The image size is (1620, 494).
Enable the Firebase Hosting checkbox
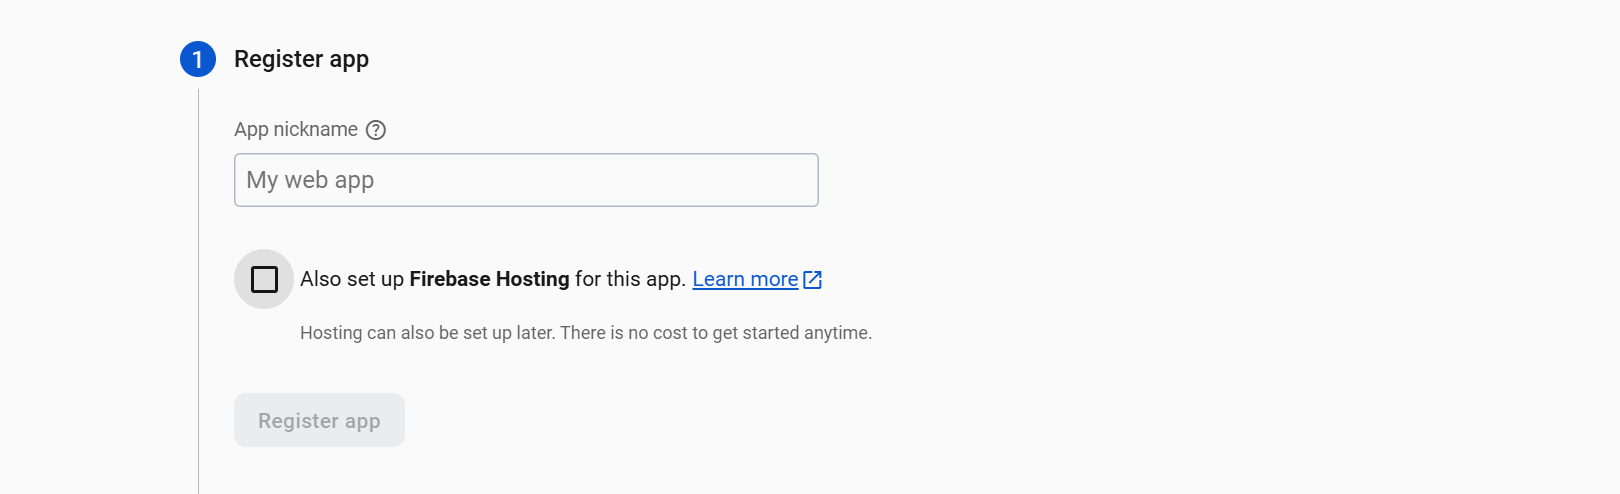(x=264, y=279)
